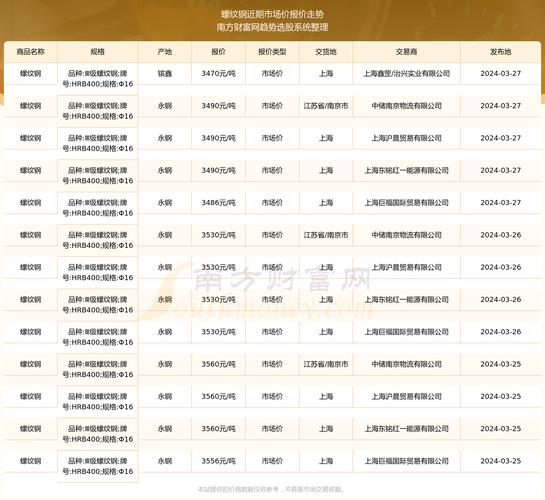The width and height of the screenshot is (545, 500).
Task: Click the 螺纹钢 name in the 镔鑫 row
Action: [31, 74]
